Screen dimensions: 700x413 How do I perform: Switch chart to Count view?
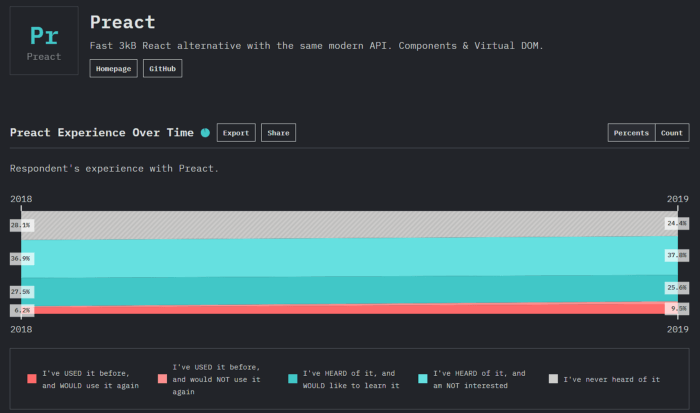(672, 133)
